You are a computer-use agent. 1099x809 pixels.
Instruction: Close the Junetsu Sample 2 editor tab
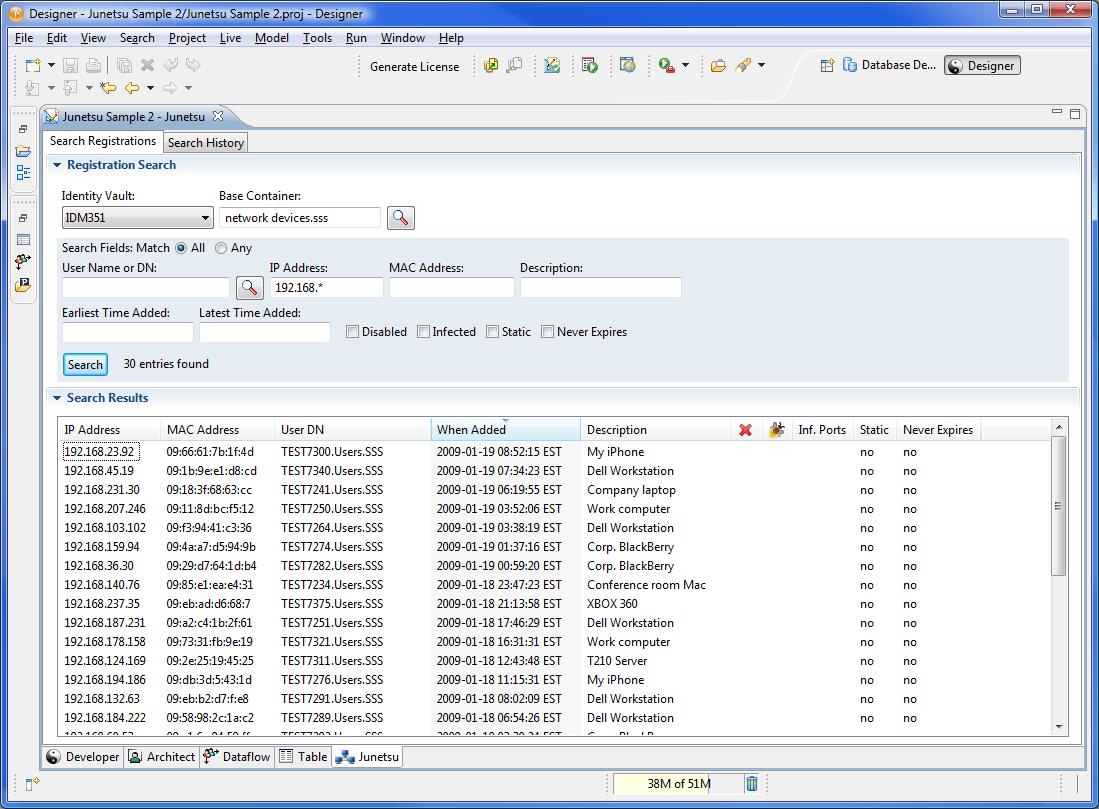click(x=218, y=116)
